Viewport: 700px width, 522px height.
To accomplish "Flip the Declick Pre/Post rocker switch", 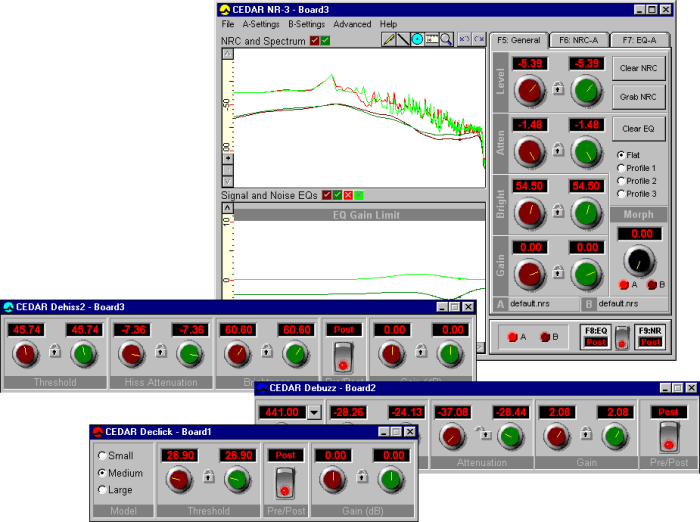I will coord(285,482).
